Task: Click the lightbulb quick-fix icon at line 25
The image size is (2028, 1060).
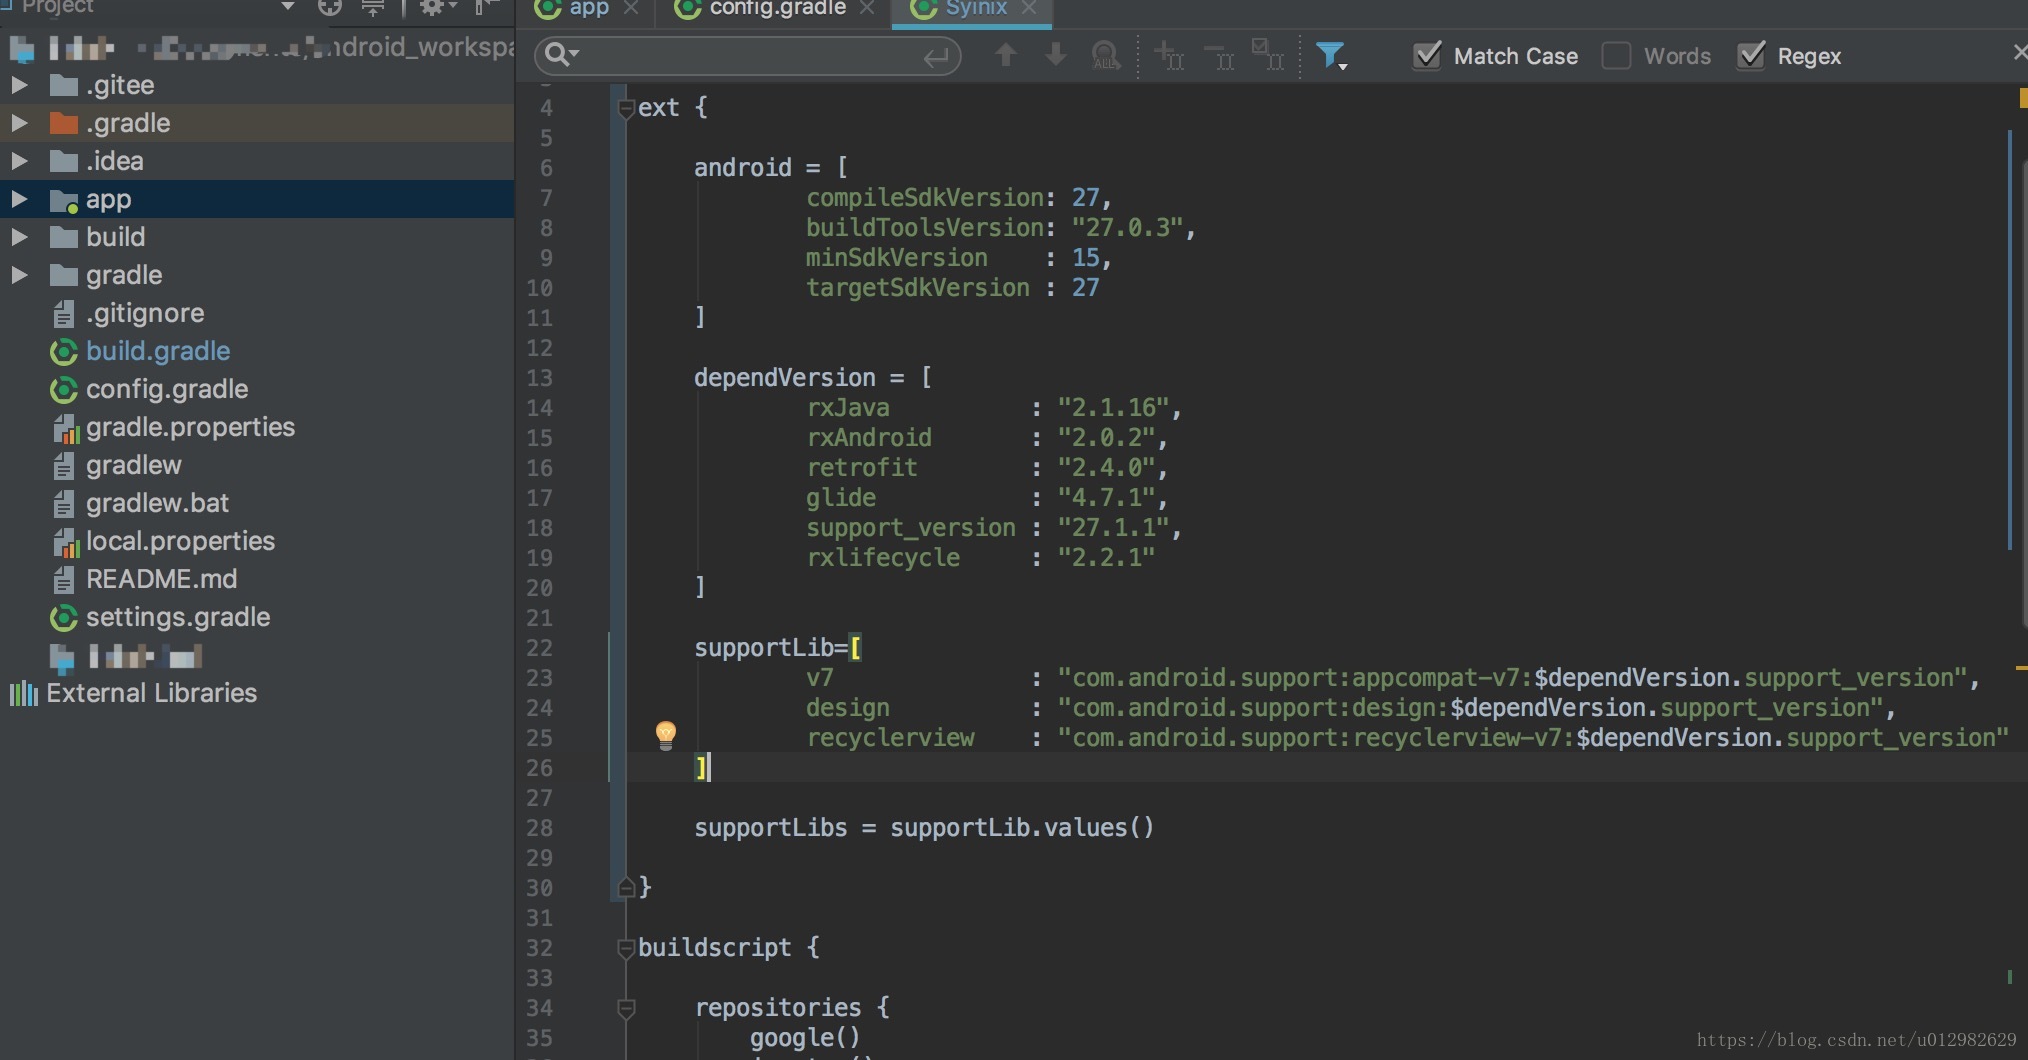Action: click(666, 735)
